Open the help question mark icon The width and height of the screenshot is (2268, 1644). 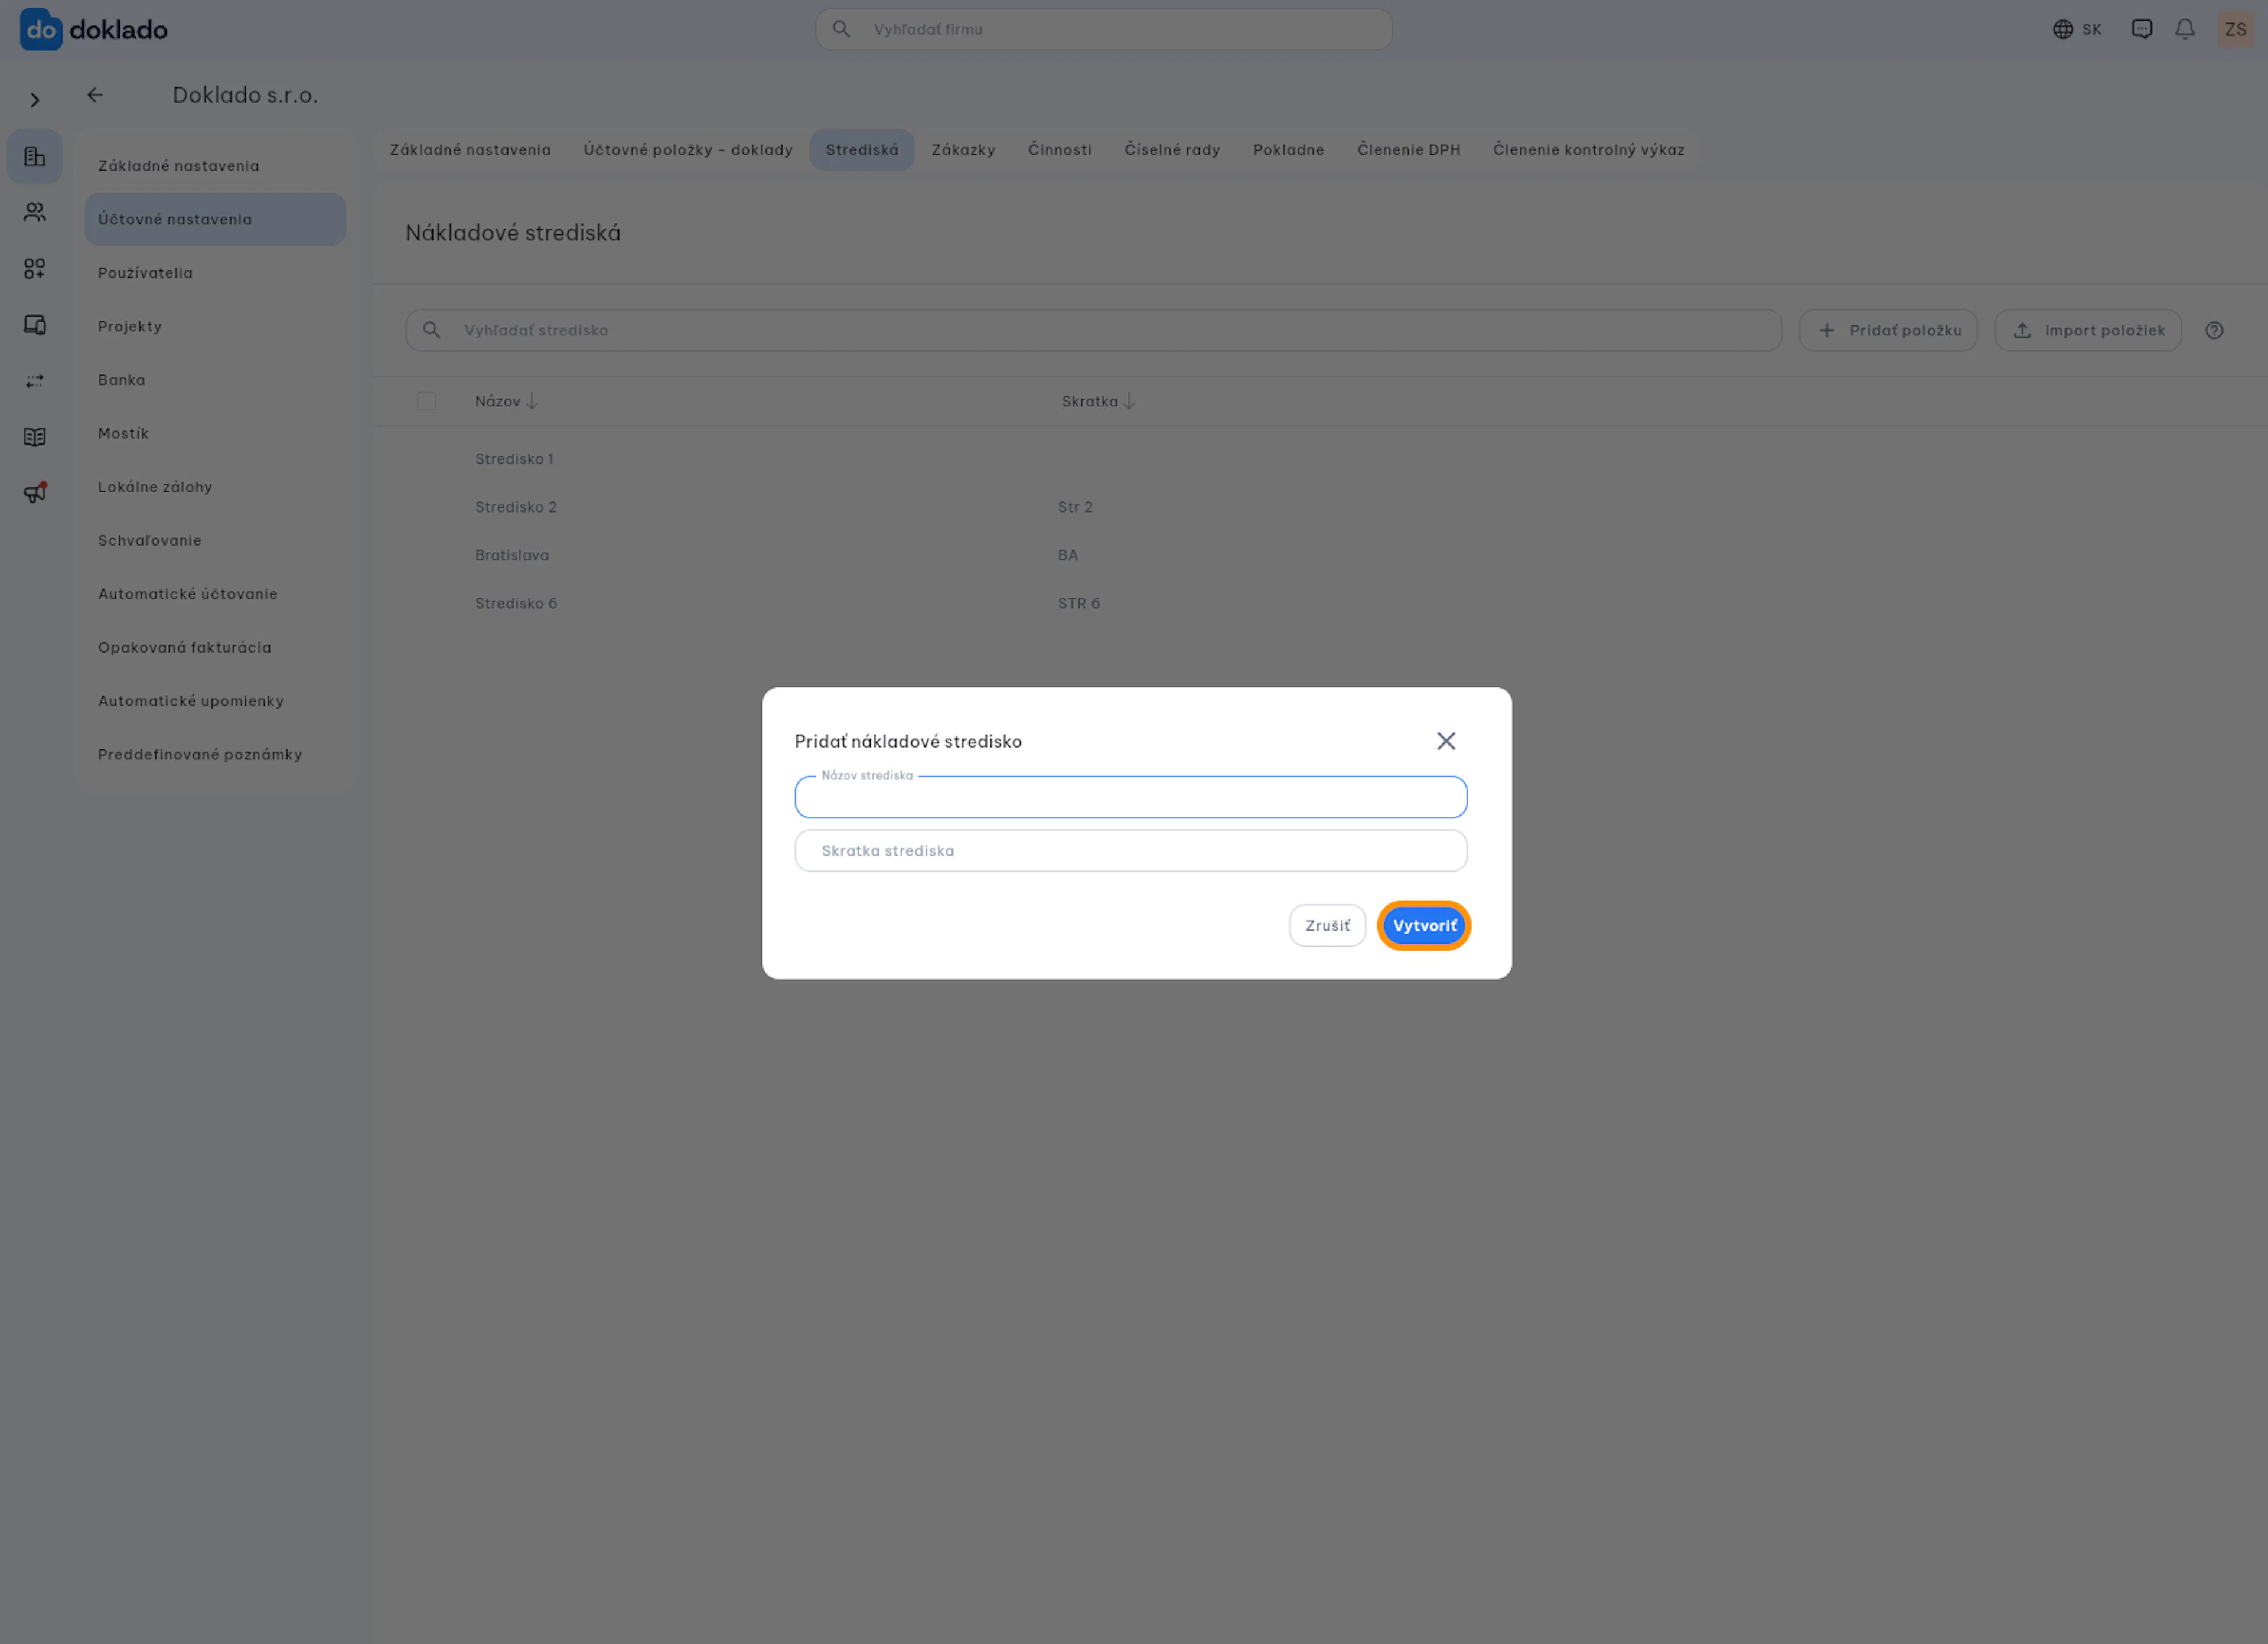click(x=2214, y=330)
